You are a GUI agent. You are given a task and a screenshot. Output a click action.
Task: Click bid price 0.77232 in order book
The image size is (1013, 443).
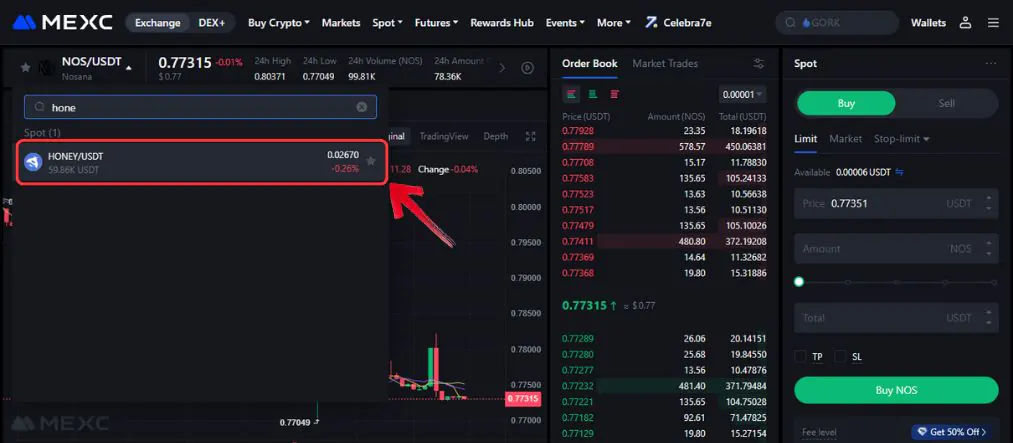(578, 386)
